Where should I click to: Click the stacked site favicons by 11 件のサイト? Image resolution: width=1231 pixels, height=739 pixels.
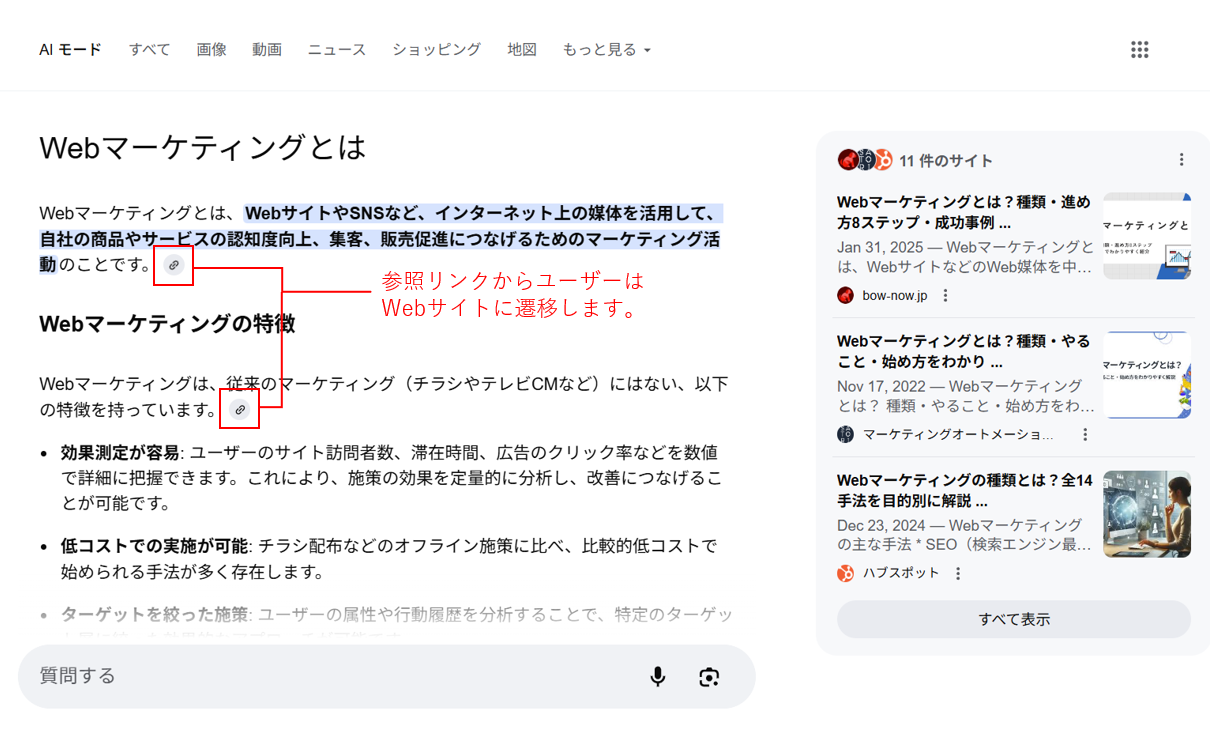864,160
